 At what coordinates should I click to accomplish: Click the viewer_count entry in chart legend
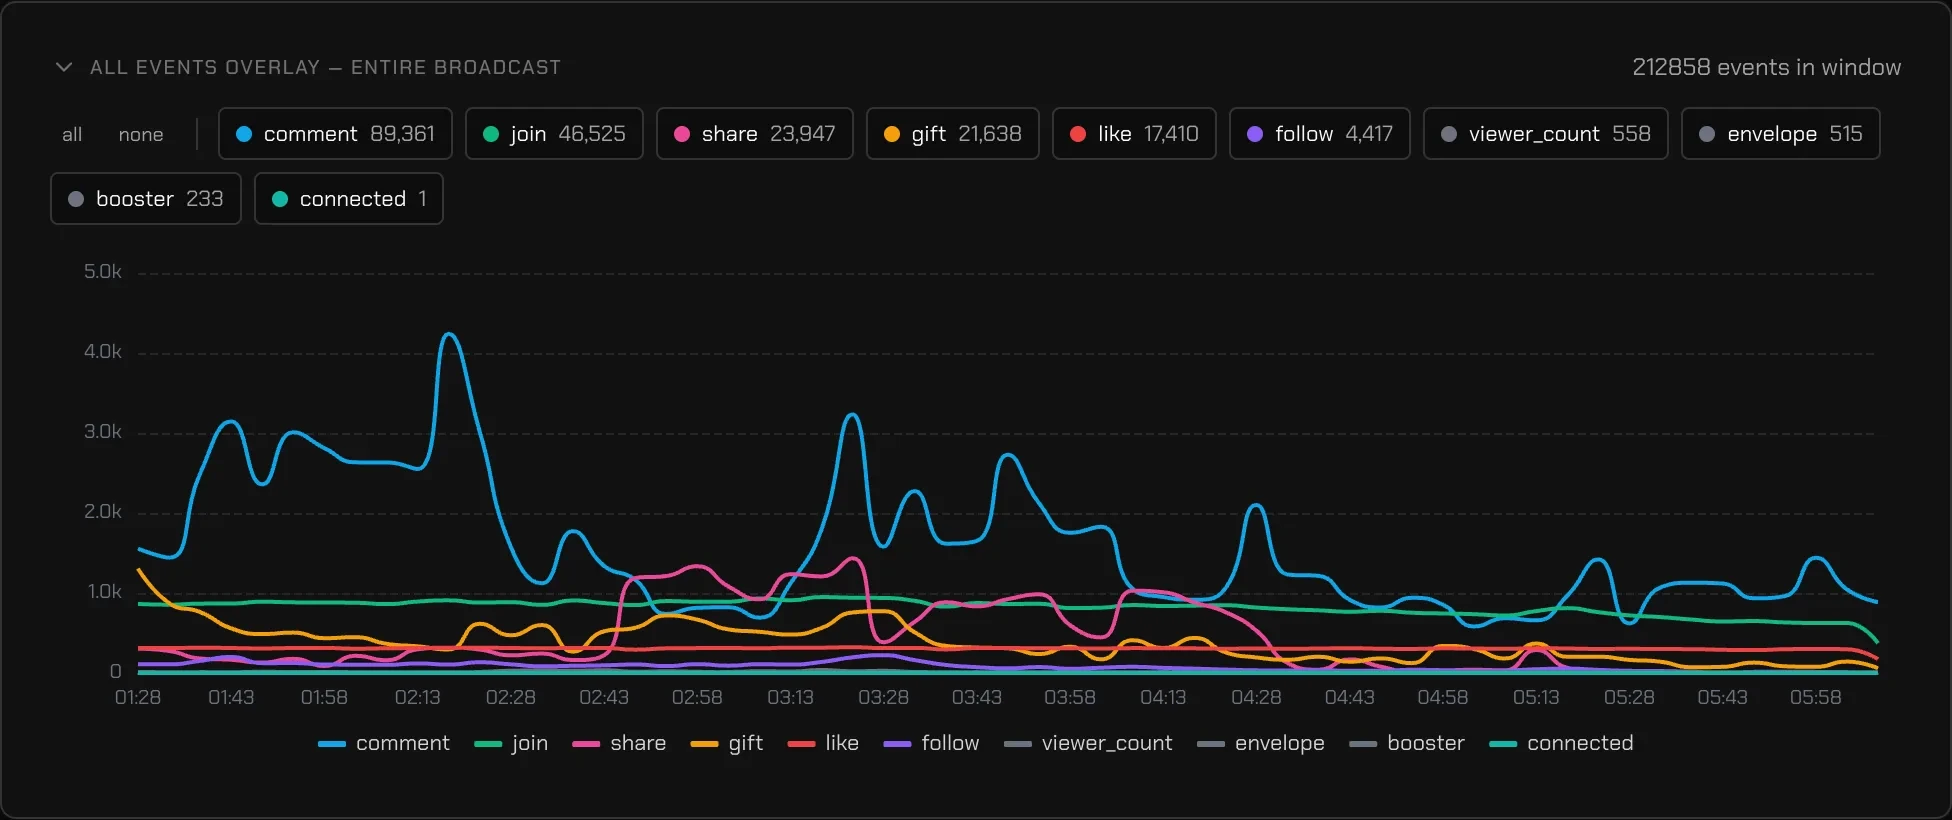[1088, 743]
